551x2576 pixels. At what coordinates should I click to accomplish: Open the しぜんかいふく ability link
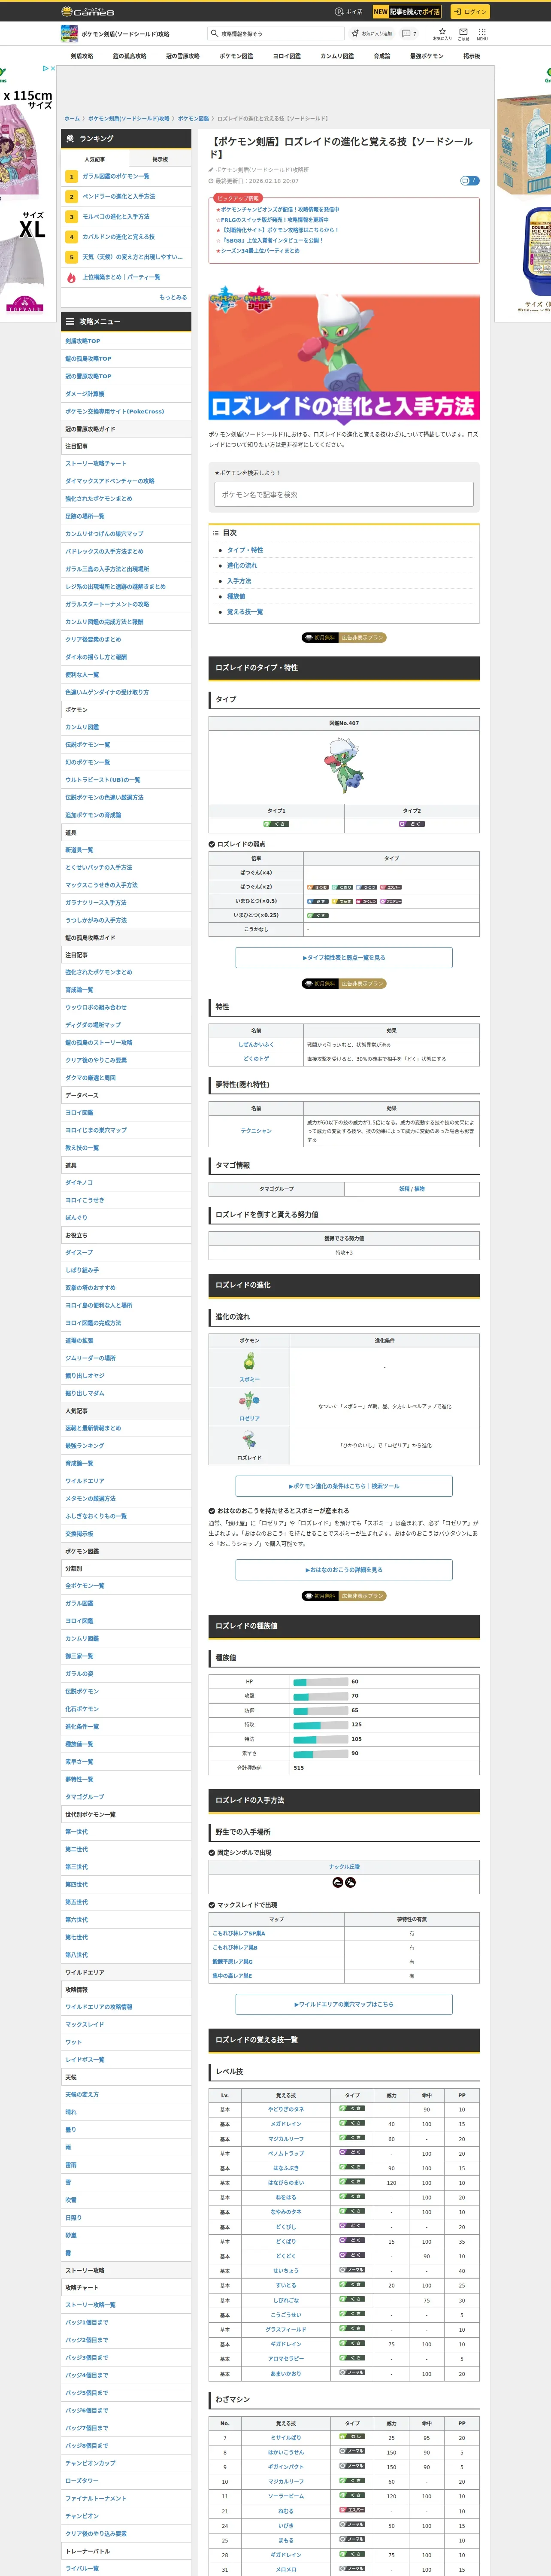click(256, 1044)
